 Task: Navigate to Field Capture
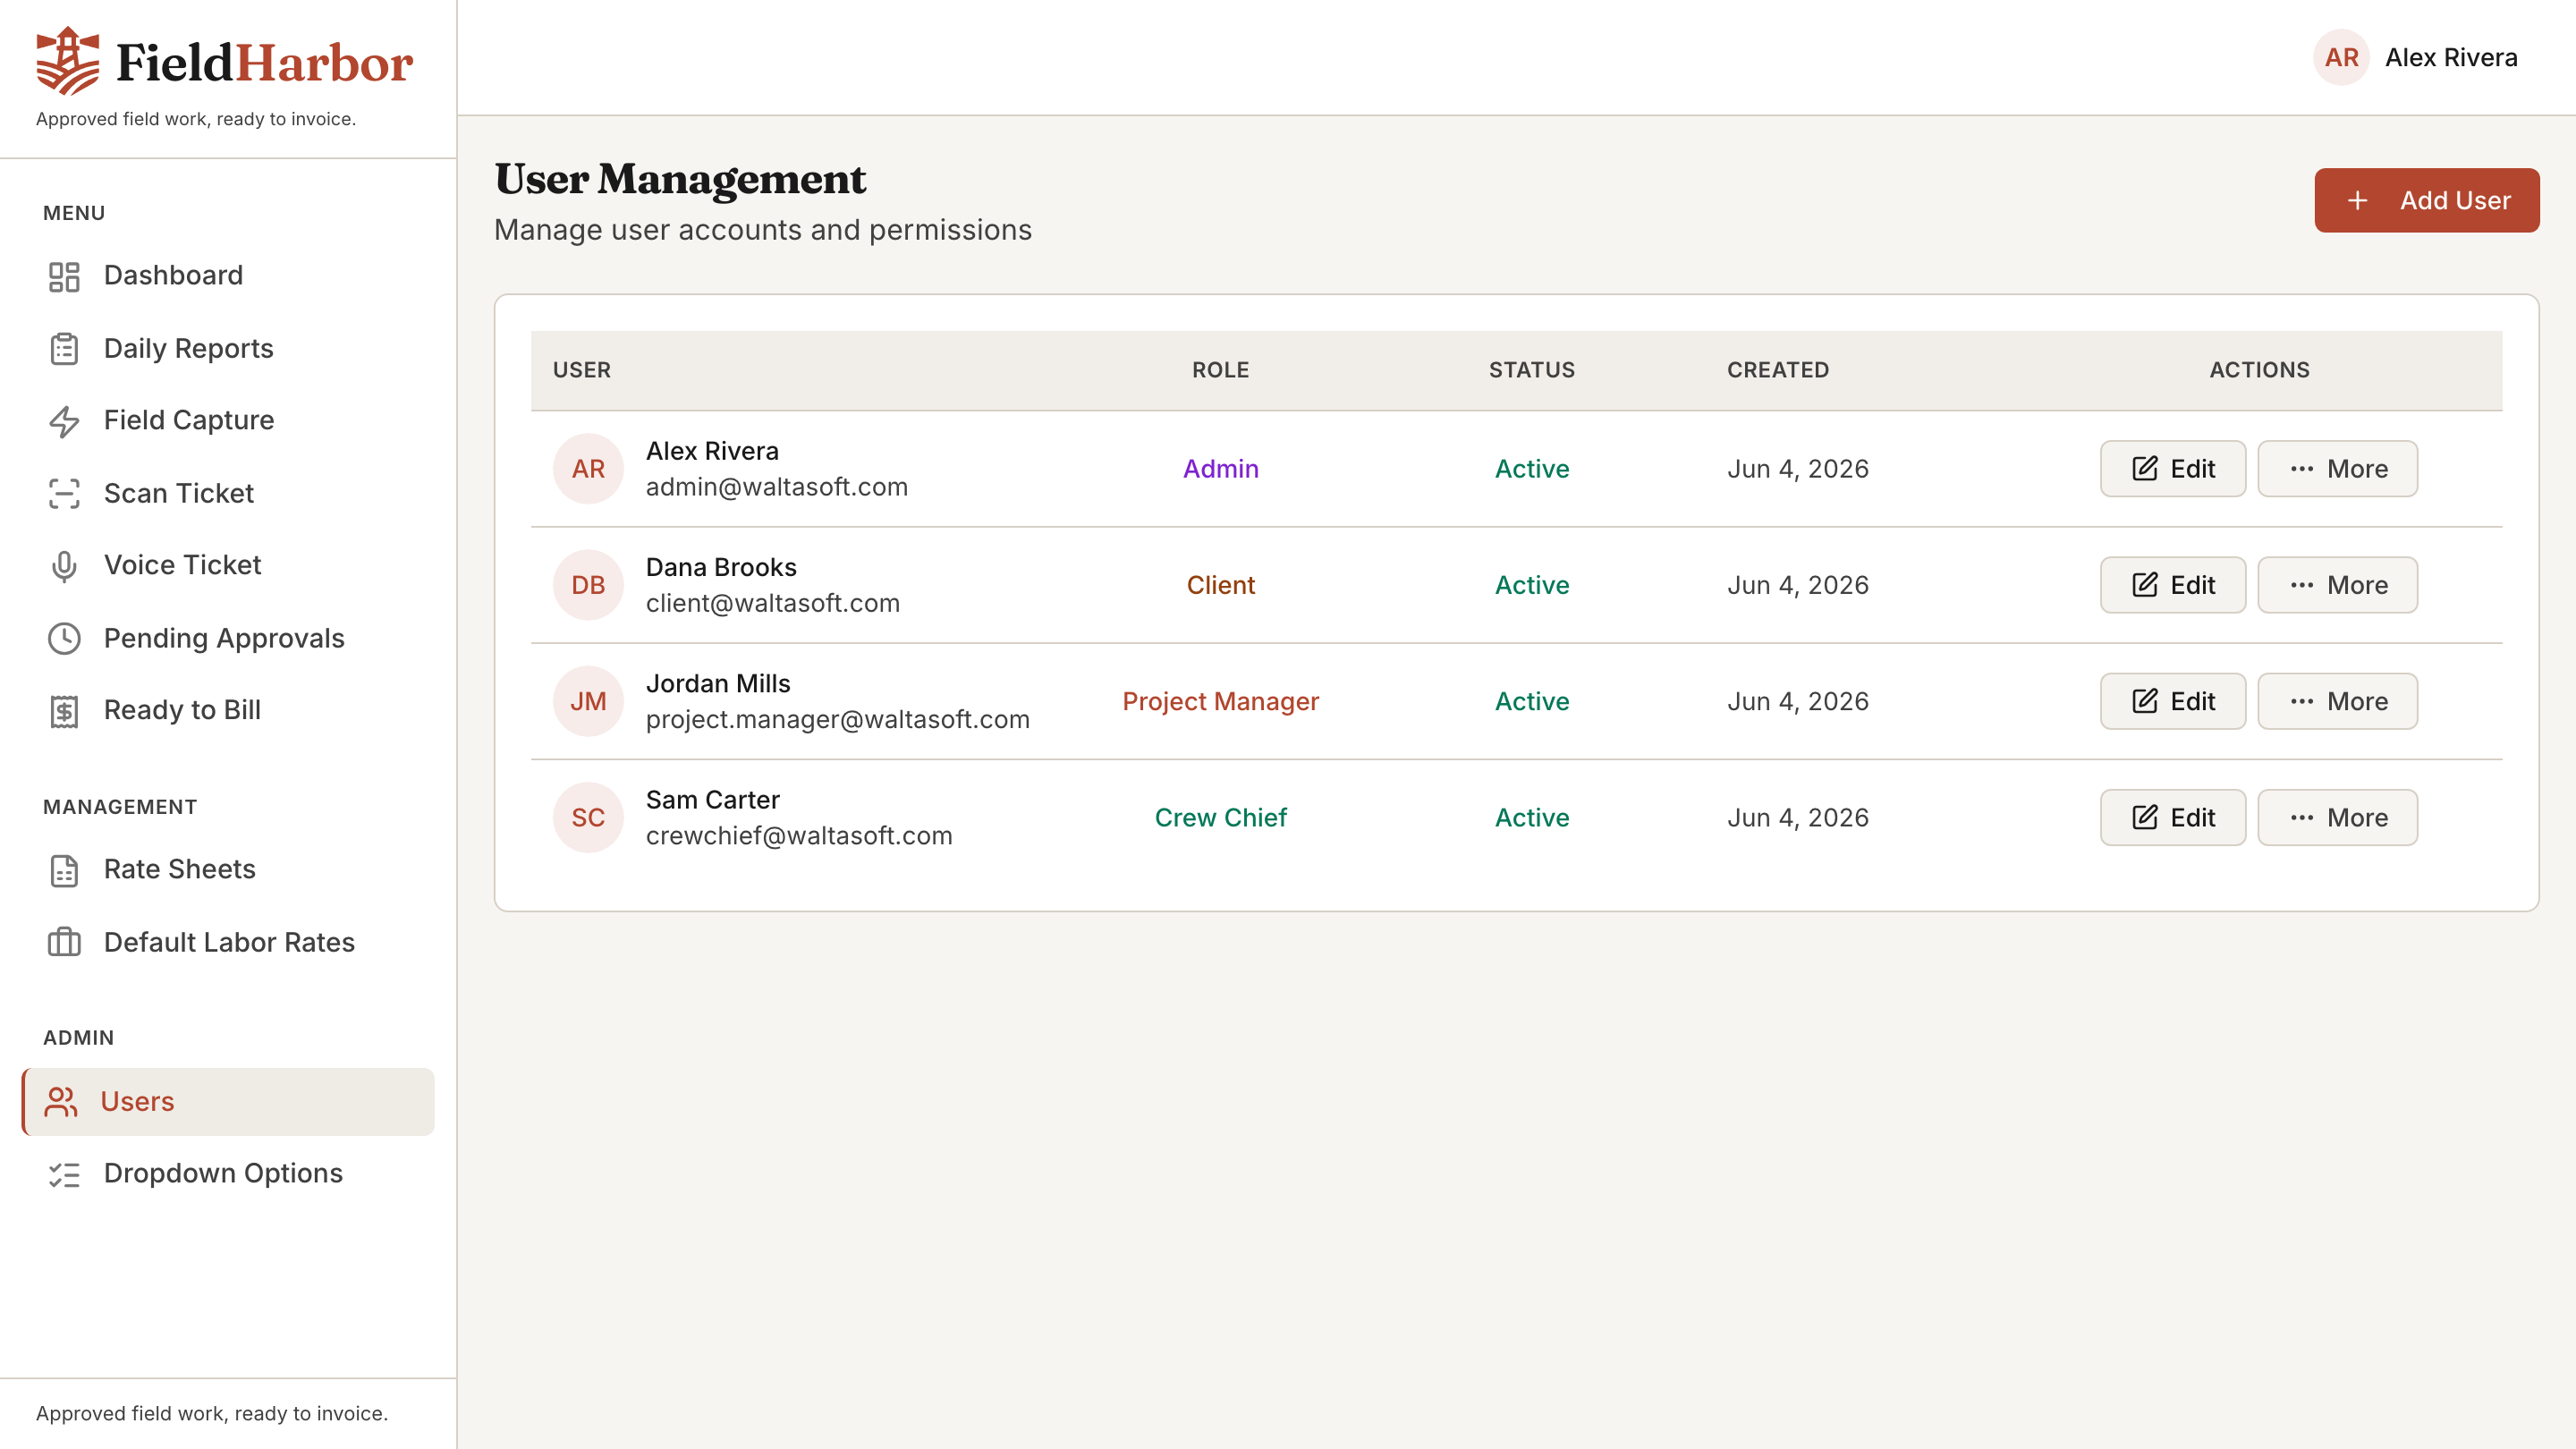click(228, 421)
